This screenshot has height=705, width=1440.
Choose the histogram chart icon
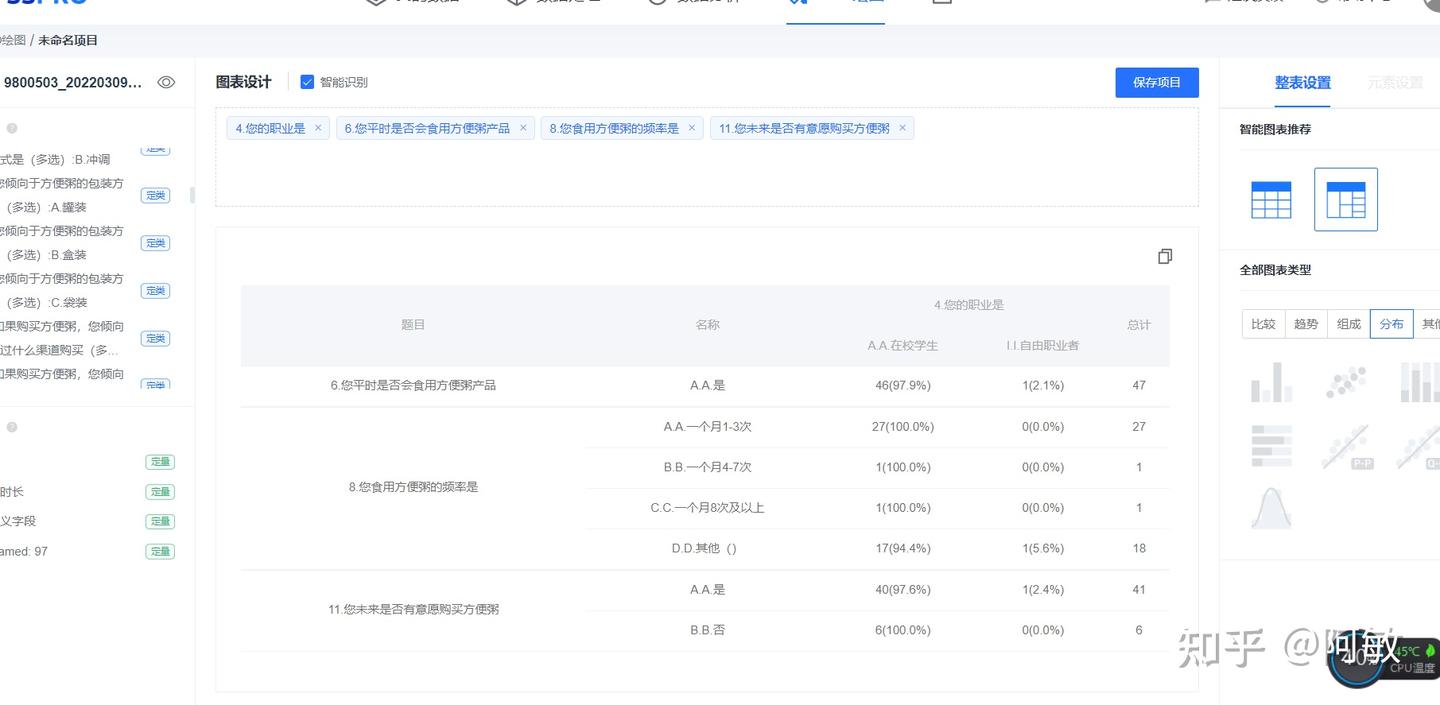[x=1271, y=382]
